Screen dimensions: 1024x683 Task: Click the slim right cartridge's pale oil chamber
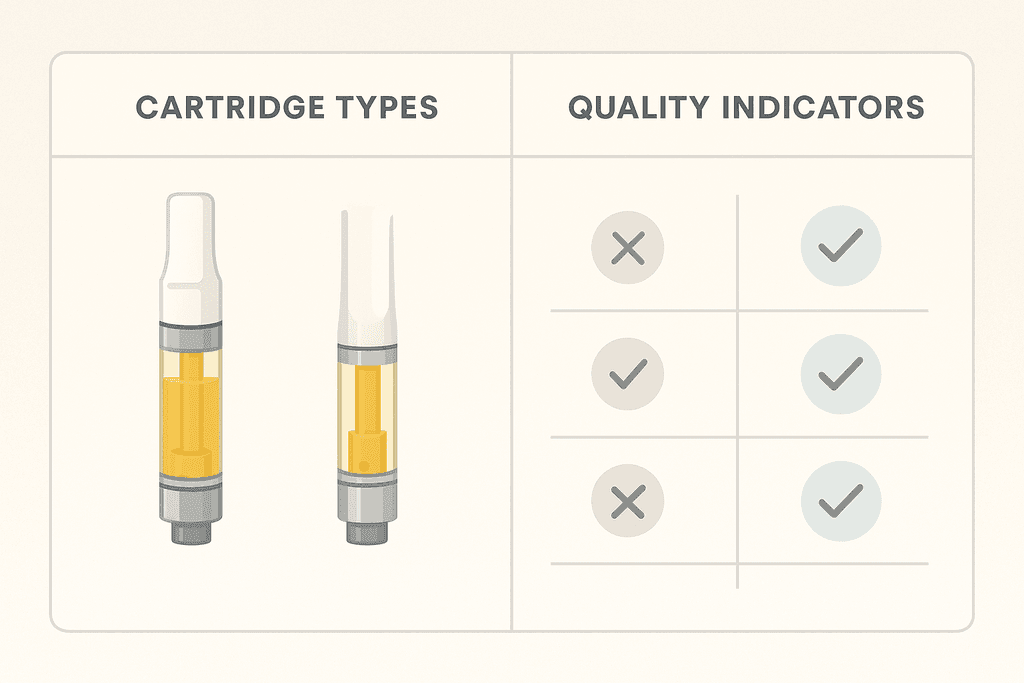388,400
